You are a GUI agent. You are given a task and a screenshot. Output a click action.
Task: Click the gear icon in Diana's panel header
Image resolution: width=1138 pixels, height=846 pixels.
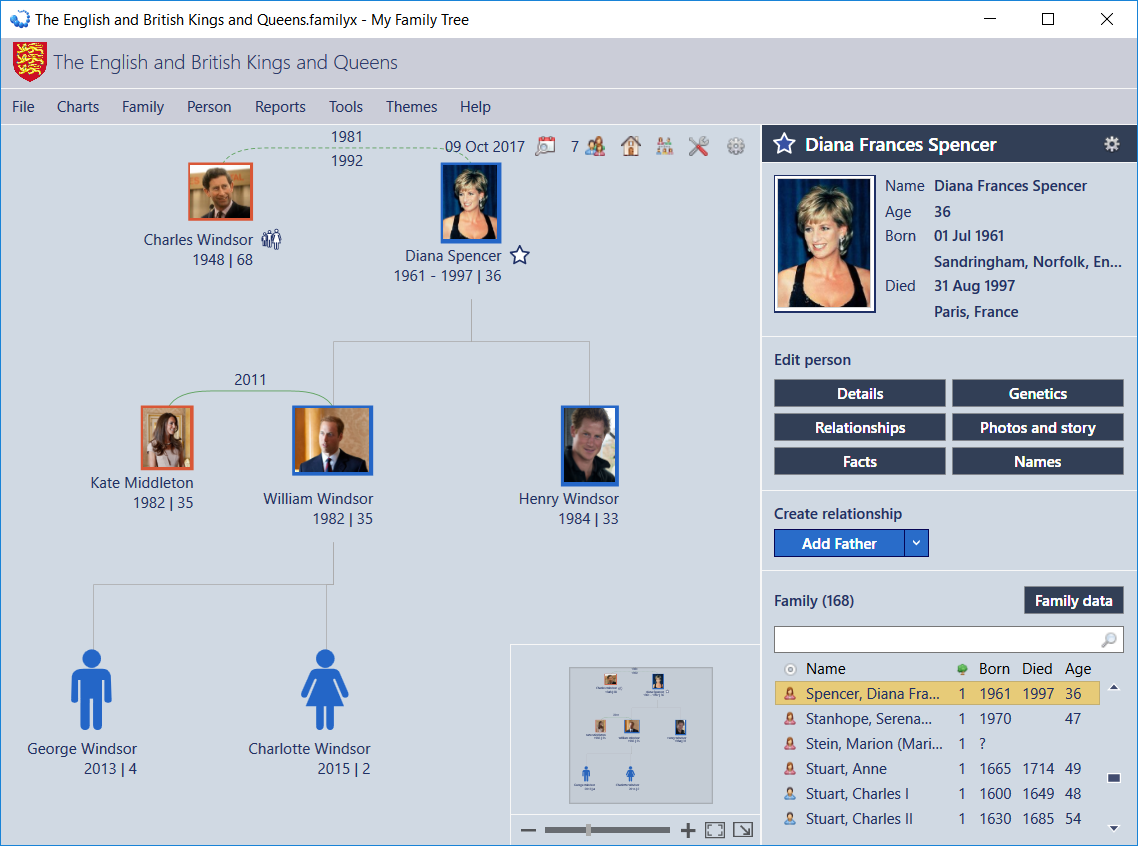tap(1111, 144)
